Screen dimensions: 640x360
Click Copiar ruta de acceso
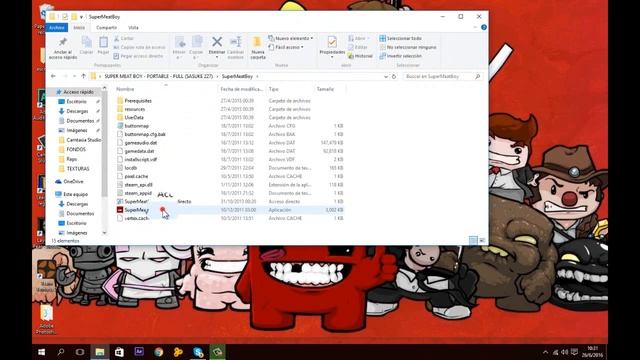(x=140, y=47)
